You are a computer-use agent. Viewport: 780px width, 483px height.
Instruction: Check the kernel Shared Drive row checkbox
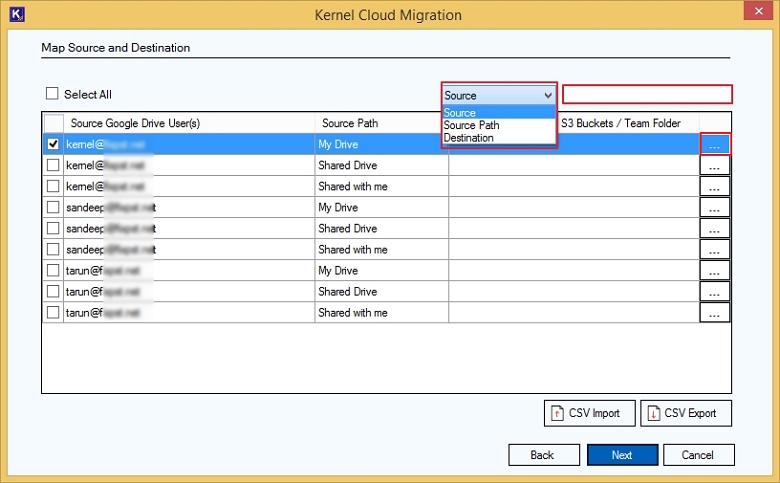click(x=53, y=165)
